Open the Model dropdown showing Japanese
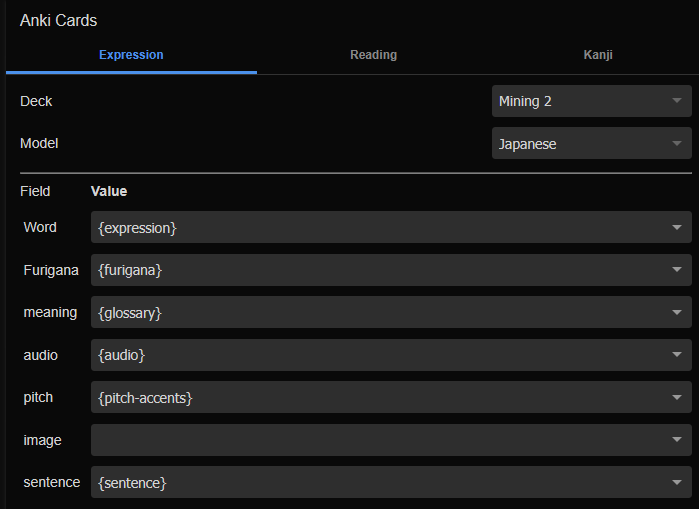 coord(592,144)
